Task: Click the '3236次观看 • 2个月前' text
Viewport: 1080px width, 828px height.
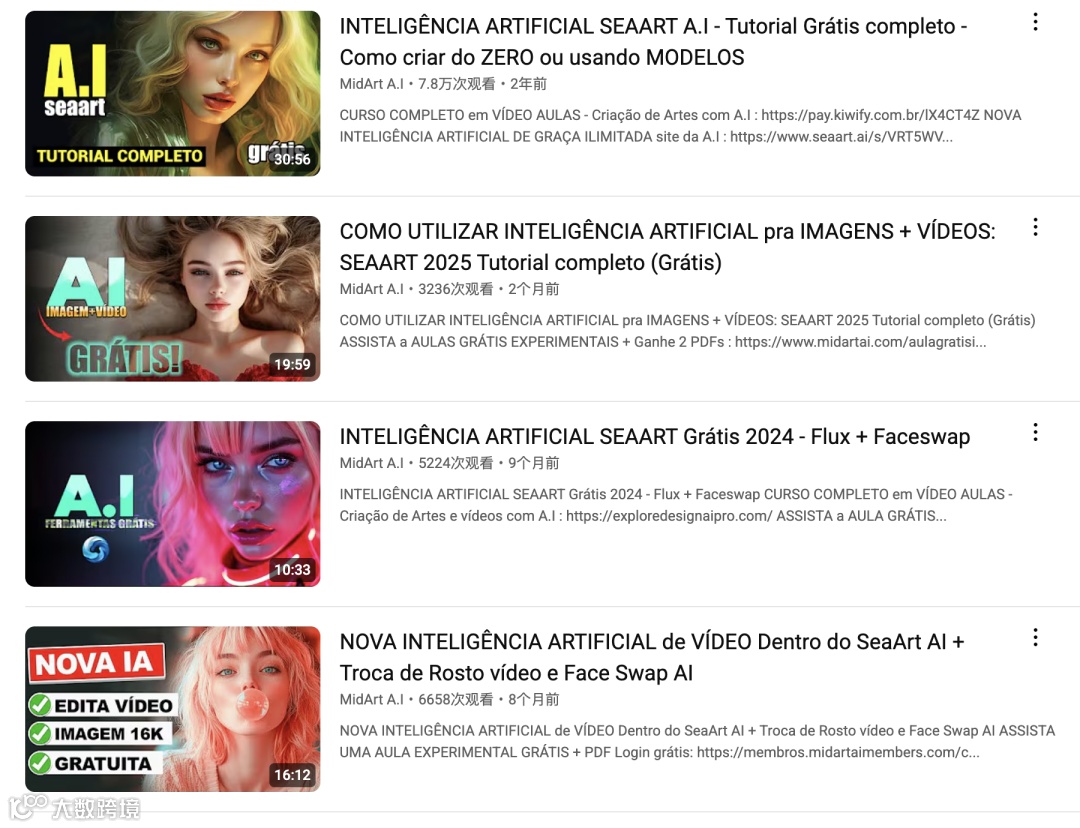Action: [x=488, y=289]
